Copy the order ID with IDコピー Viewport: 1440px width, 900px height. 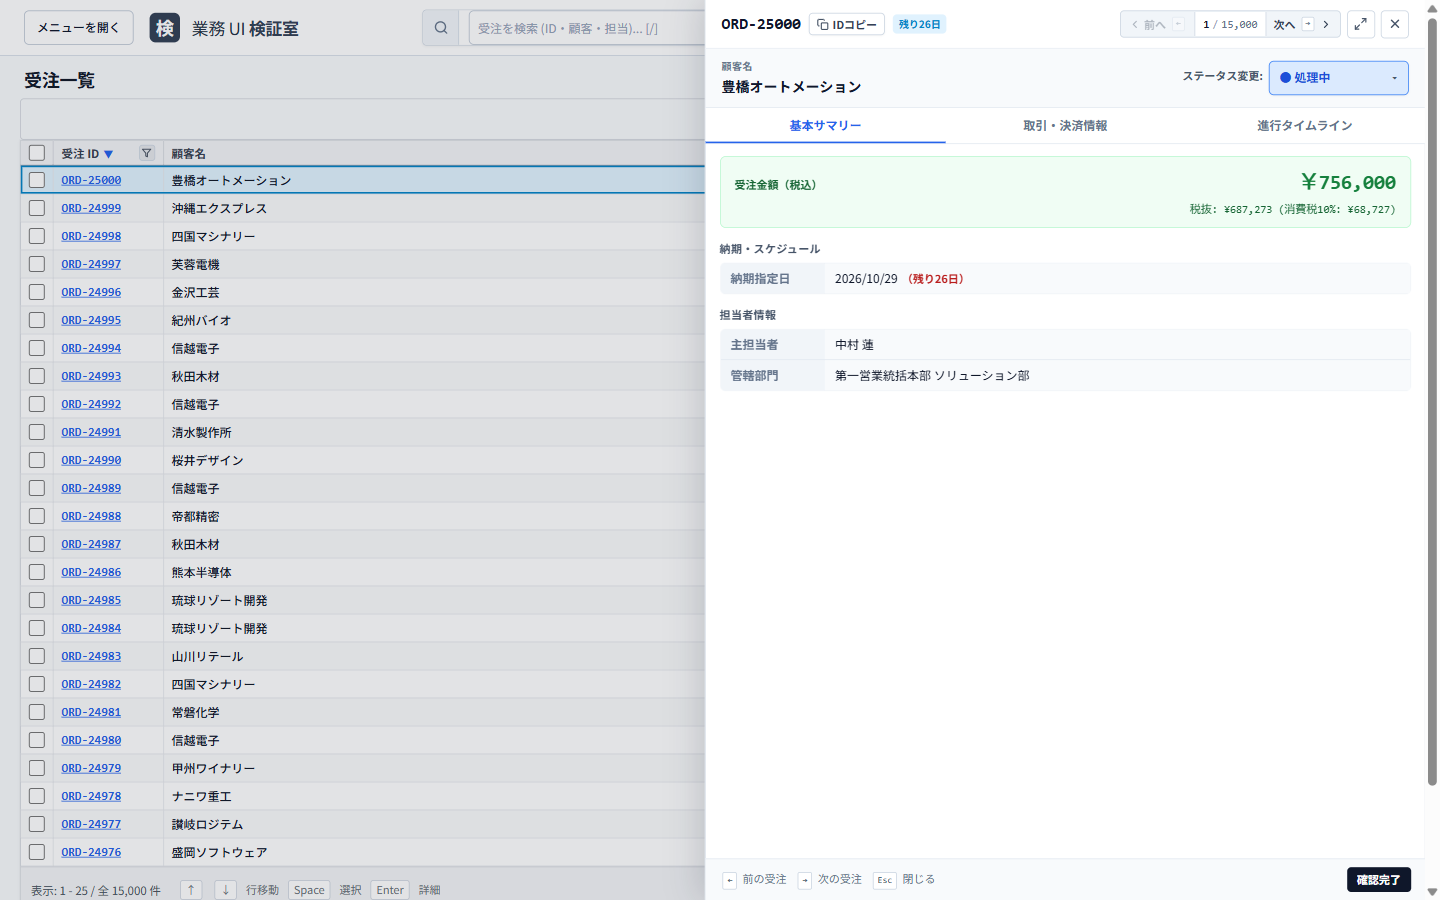pos(847,24)
